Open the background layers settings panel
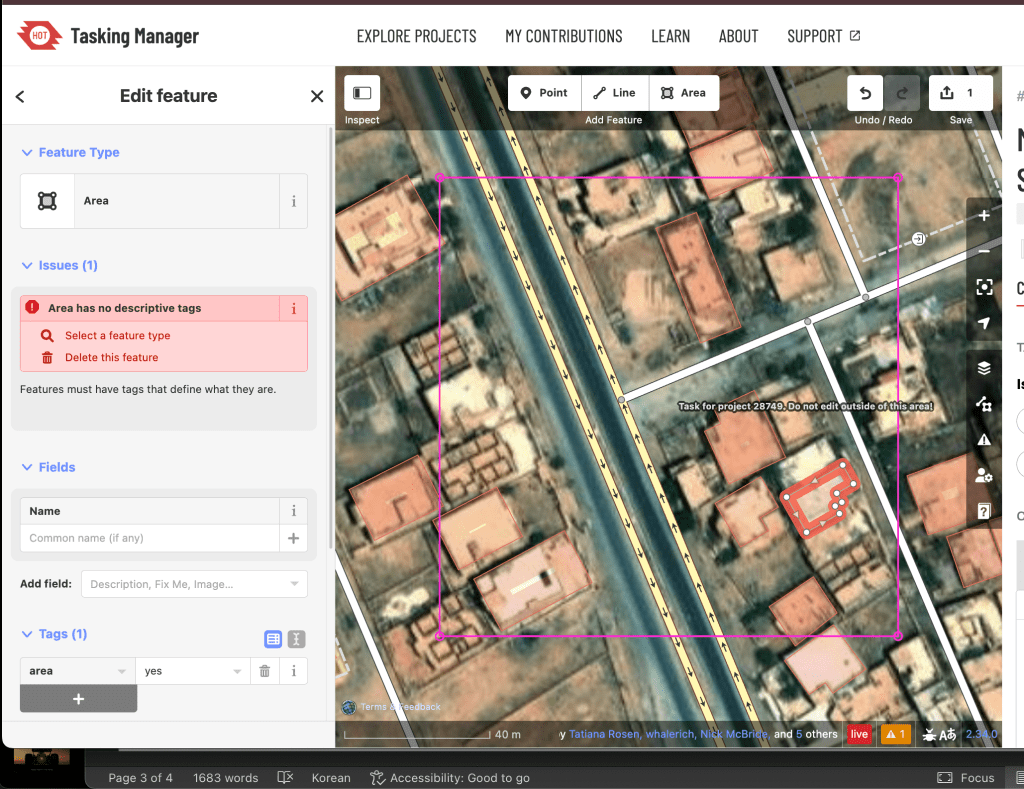Image resolution: width=1024 pixels, height=789 pixels. 984,368
